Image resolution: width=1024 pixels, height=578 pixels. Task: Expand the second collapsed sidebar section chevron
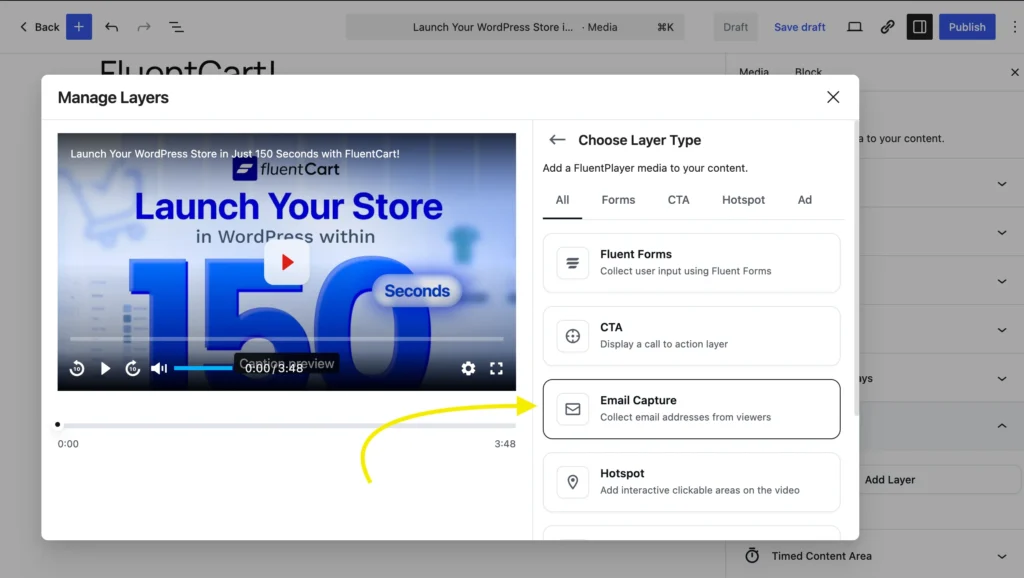[1002, 232]
